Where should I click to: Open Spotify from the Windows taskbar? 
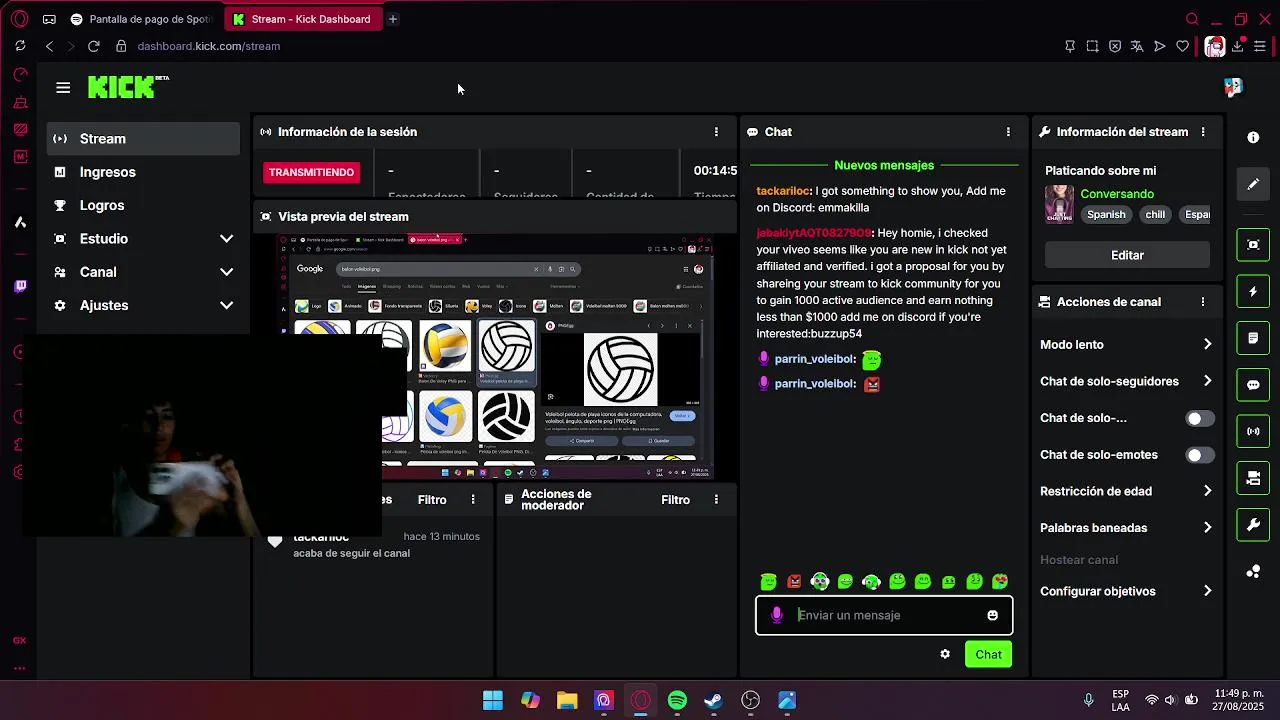[x=677, y=701]
